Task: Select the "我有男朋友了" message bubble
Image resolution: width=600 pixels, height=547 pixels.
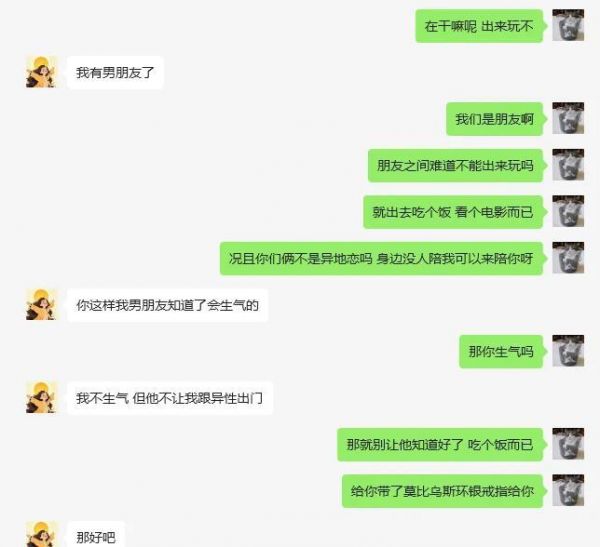Action: coord(115,72)
